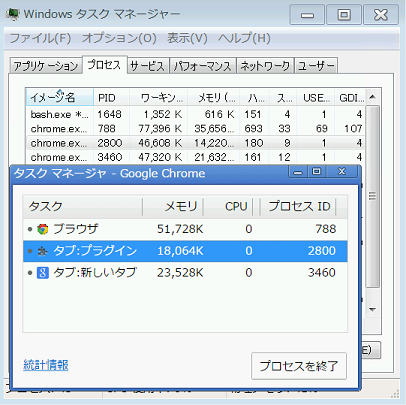Select chrome.exe row with PID 3460
The image size is (406, 405).
196,157
